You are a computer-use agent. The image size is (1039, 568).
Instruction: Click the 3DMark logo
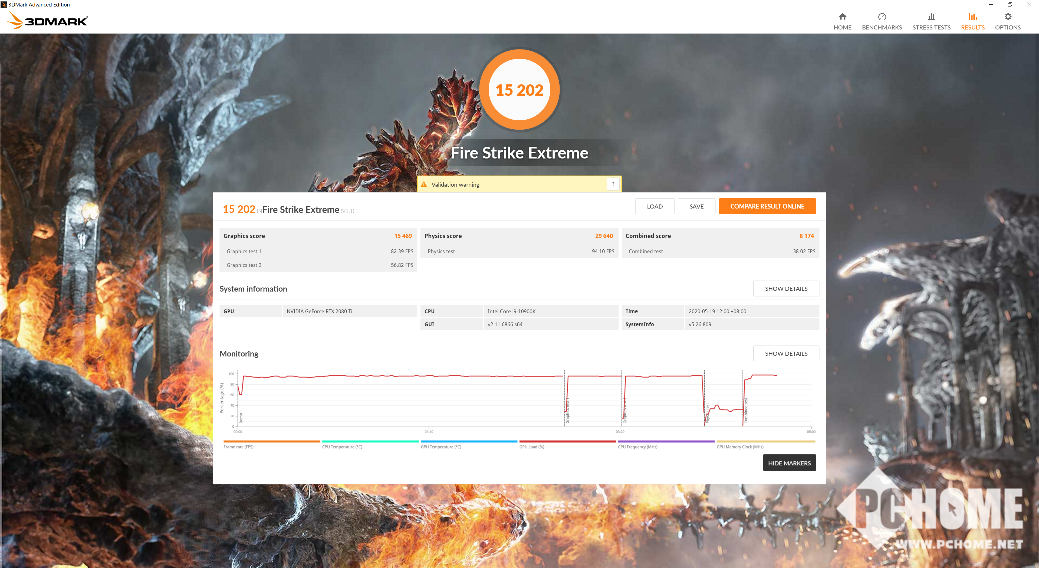48,21
